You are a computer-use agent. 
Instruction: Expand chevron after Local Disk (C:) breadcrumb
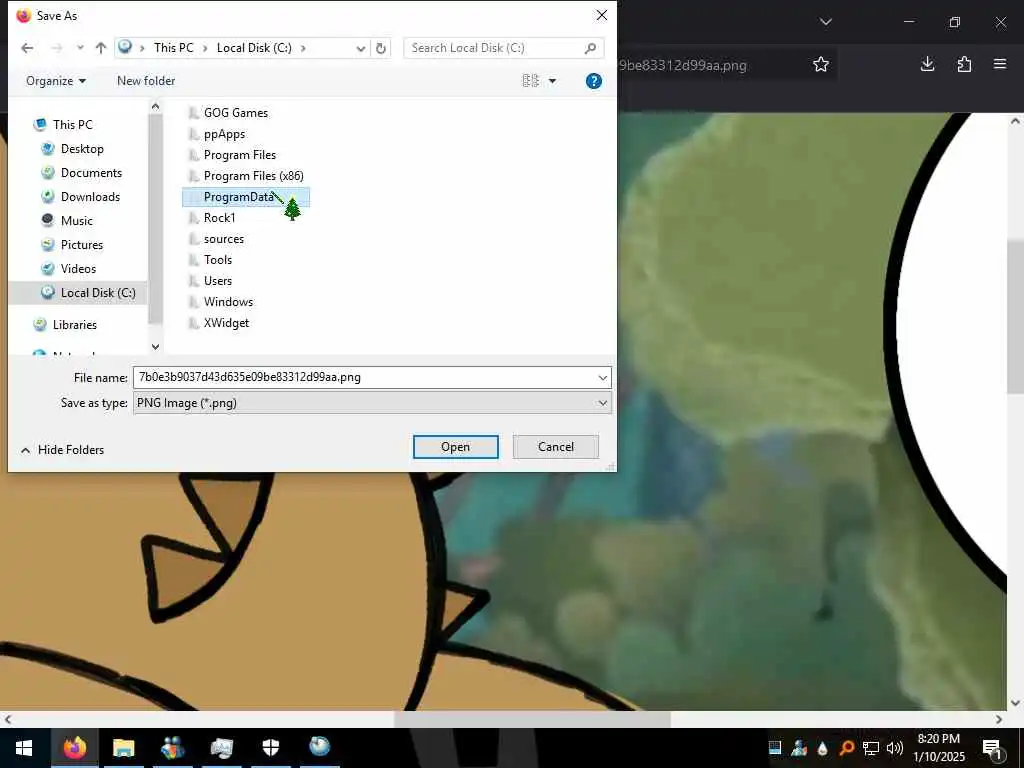[303, 48]
